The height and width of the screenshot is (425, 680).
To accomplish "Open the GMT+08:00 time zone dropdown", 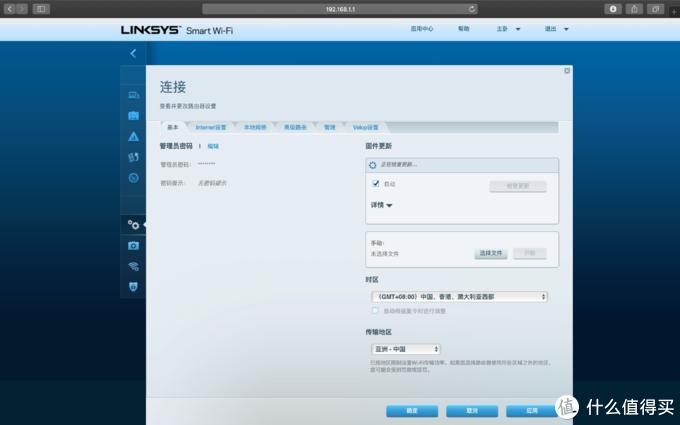I will (459, 297).
